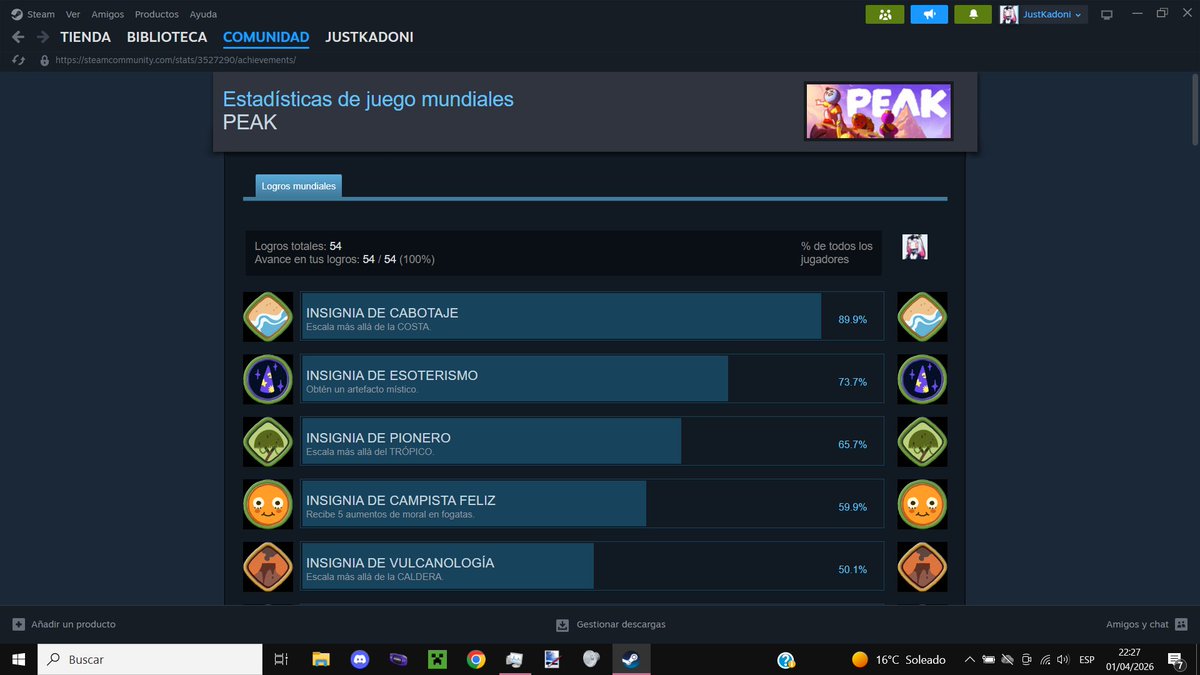Open the Ver menu
The width and height of the screenshot is (1200, 675).
click(x=73, y=14)
